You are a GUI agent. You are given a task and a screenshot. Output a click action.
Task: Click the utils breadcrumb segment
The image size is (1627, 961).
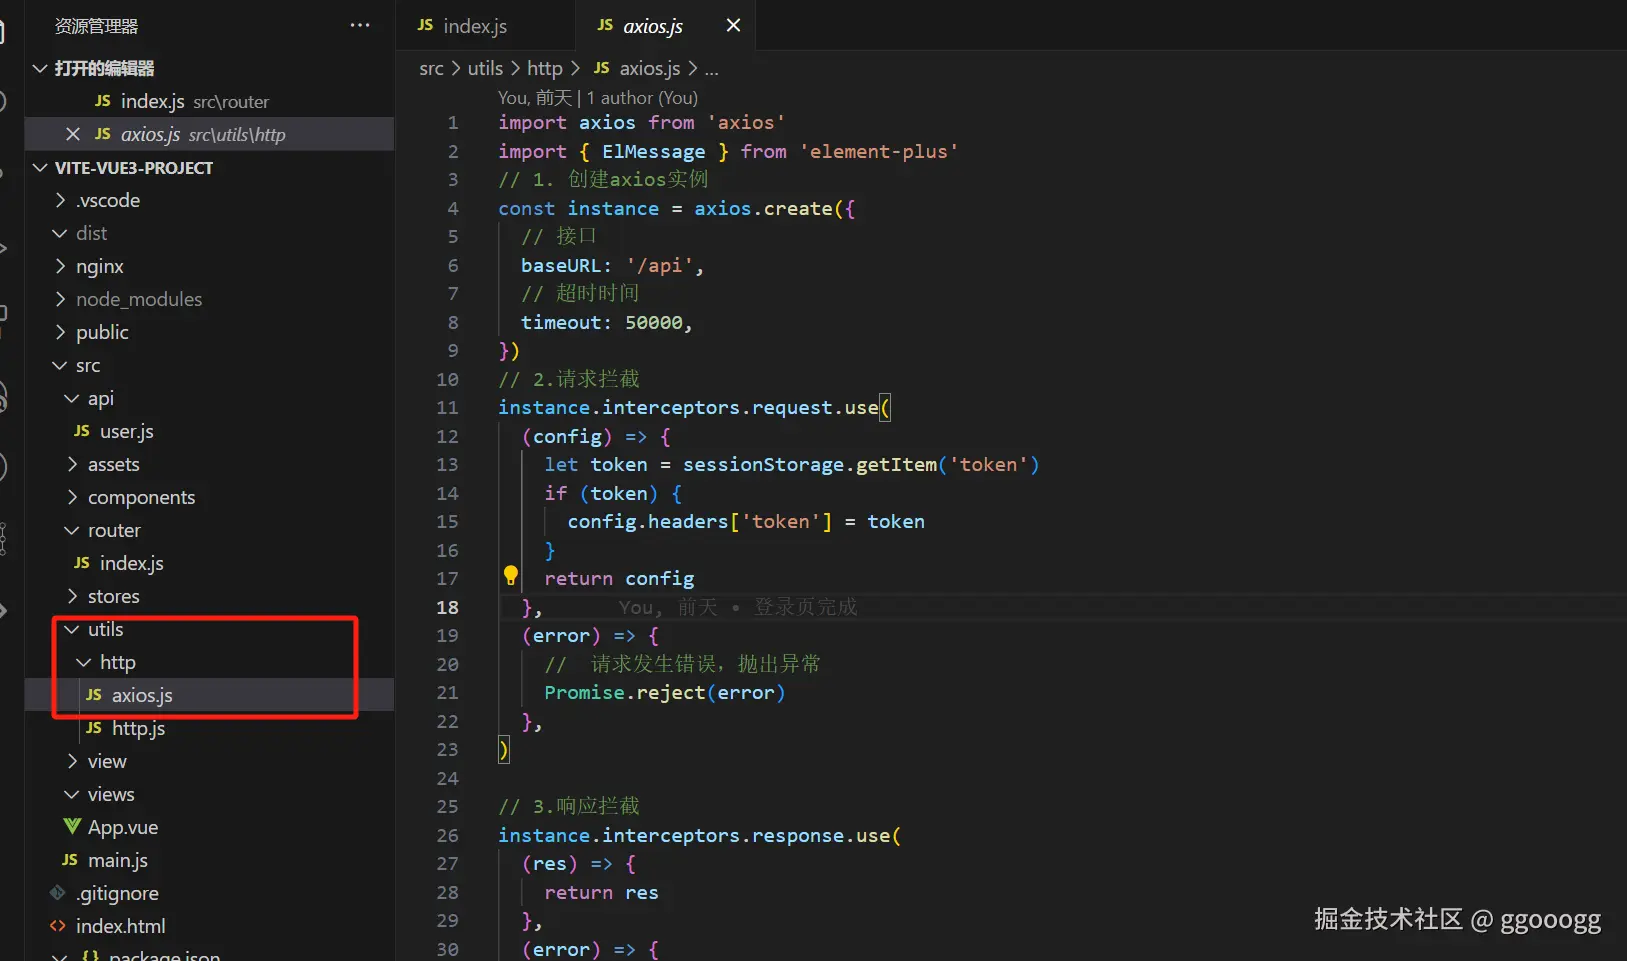pyautogui.click(x=485, y=68)
